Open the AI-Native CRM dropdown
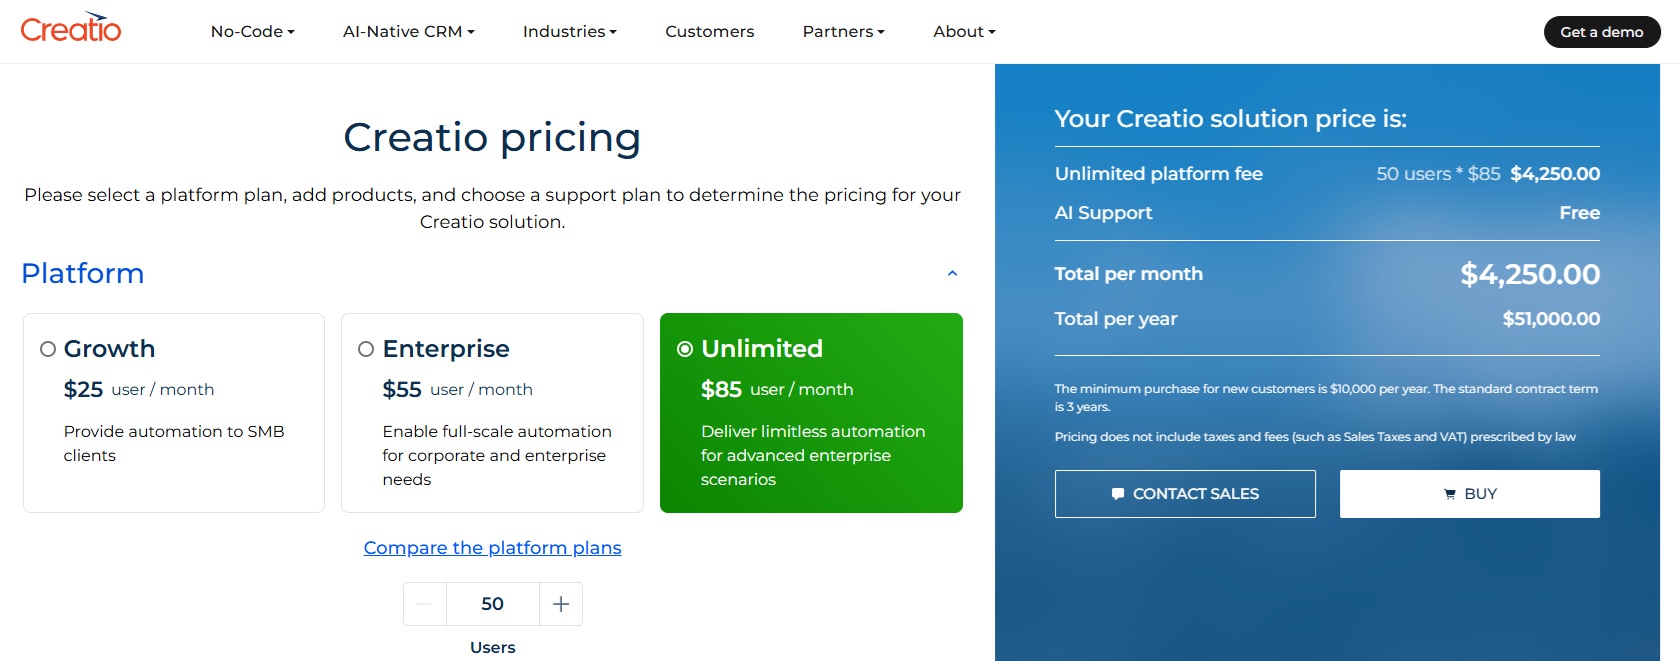1680x661 pixels. (x=408, y=31)
